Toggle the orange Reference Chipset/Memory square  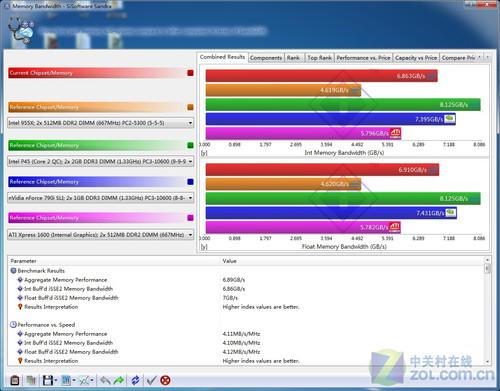(190, 107)
